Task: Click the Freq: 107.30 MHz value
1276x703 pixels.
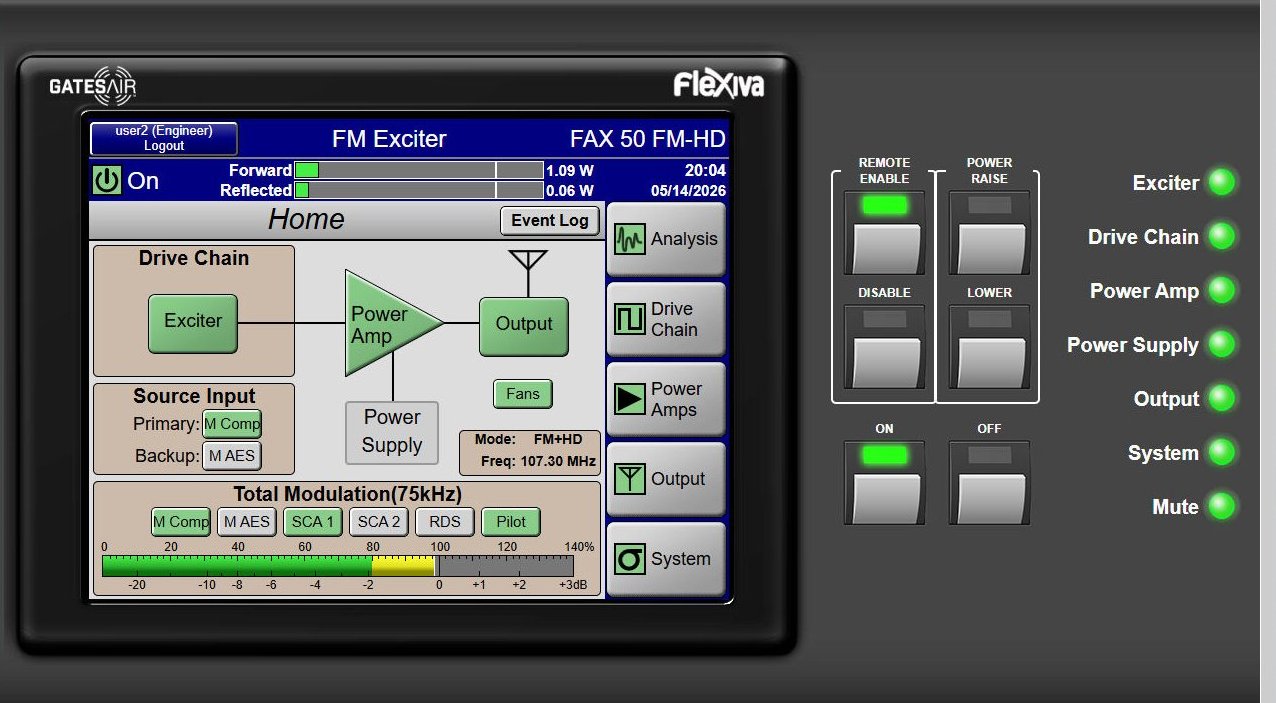Action: [x=536, y=462]
